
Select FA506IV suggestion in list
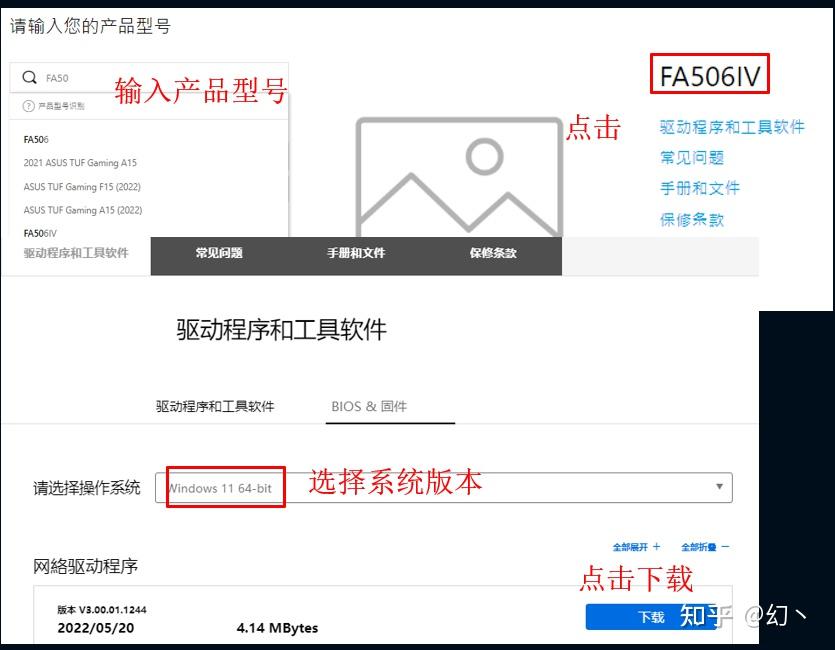click(x=40, y=233)
